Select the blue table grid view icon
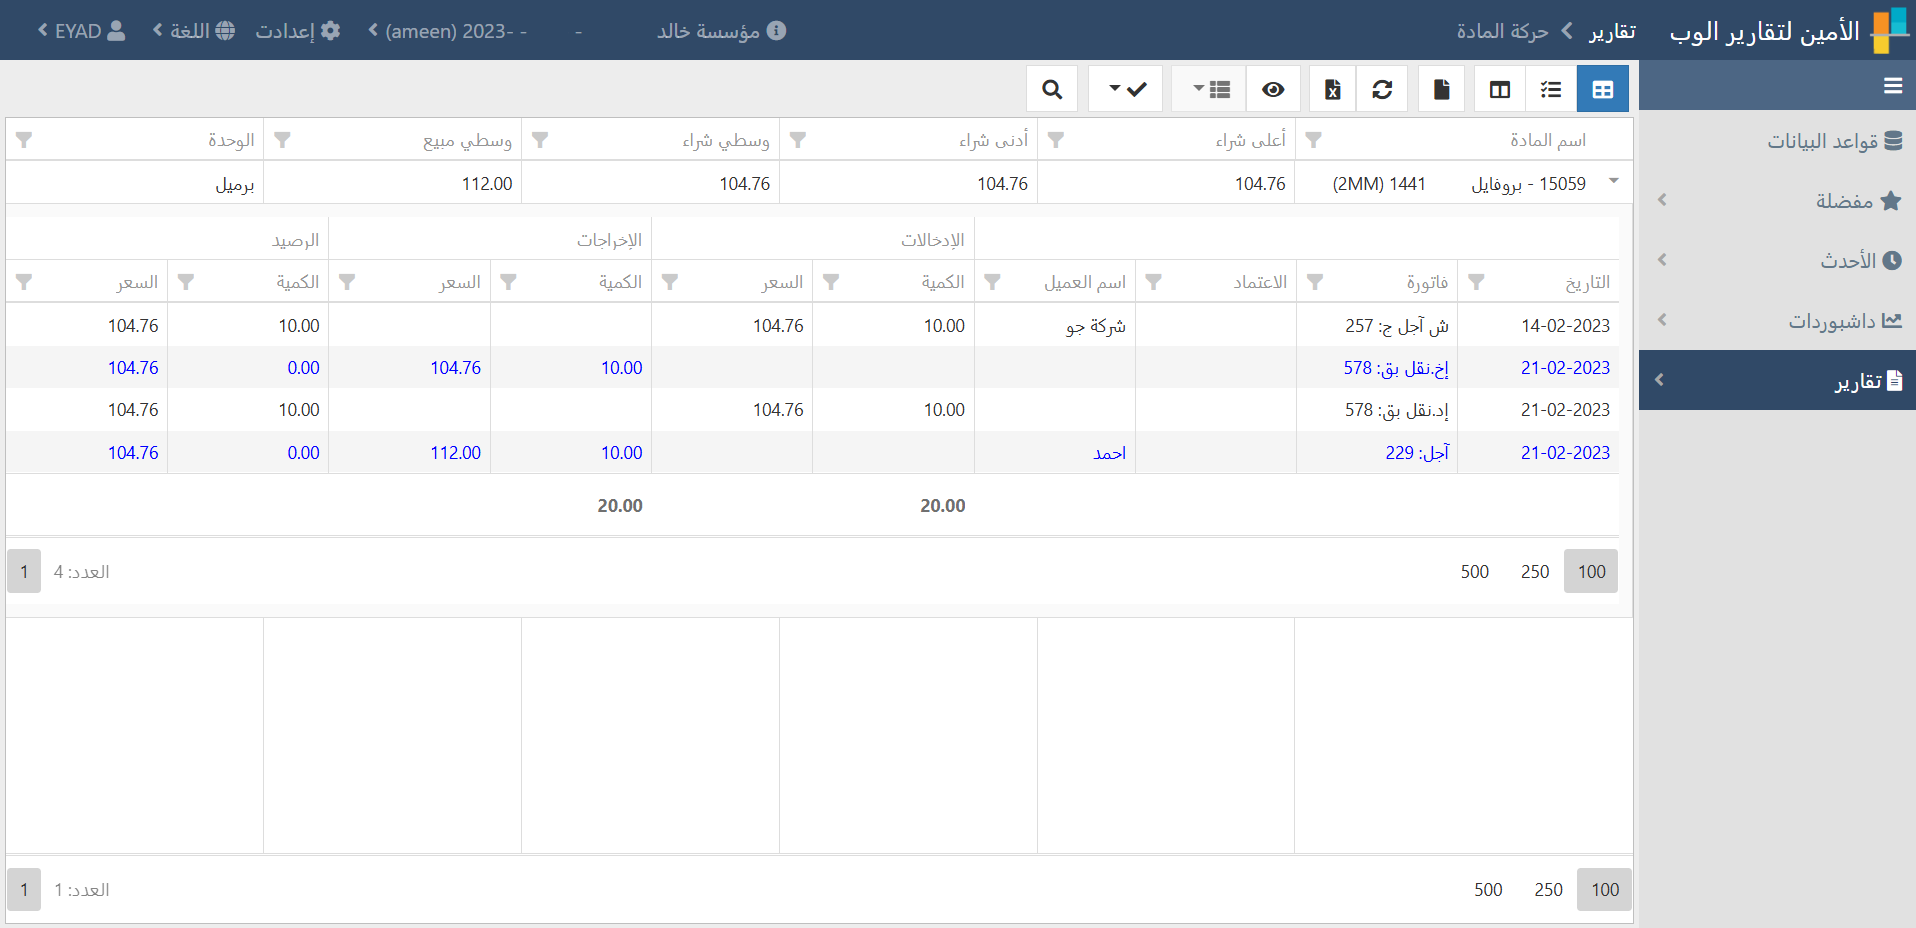The width and height of the screenshot is (1916, 928). pyautogui.click(x=1602, y=90)
